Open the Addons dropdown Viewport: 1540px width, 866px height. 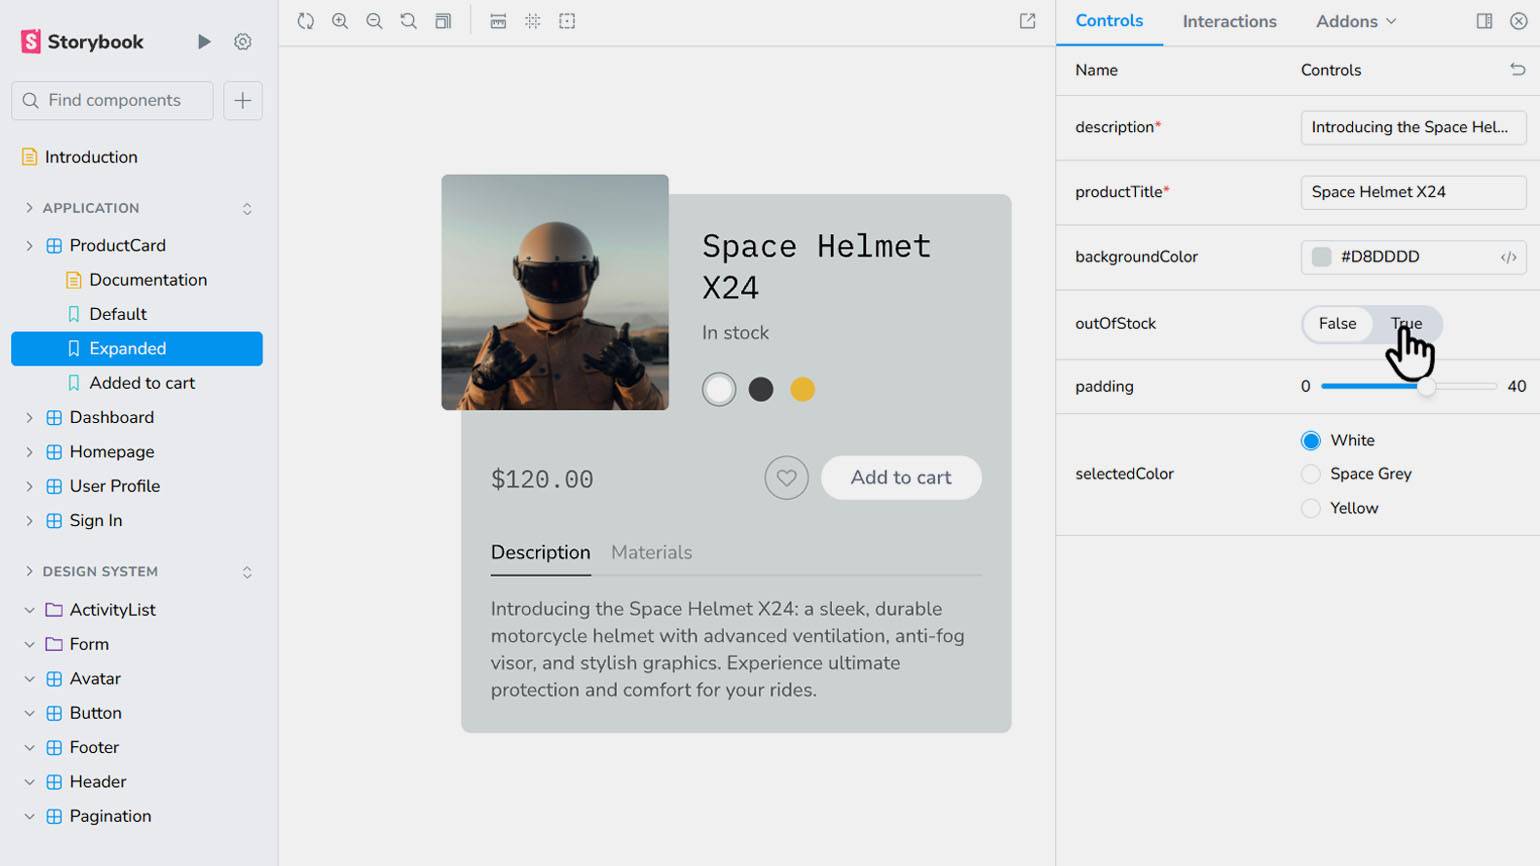pos(1356,21)
